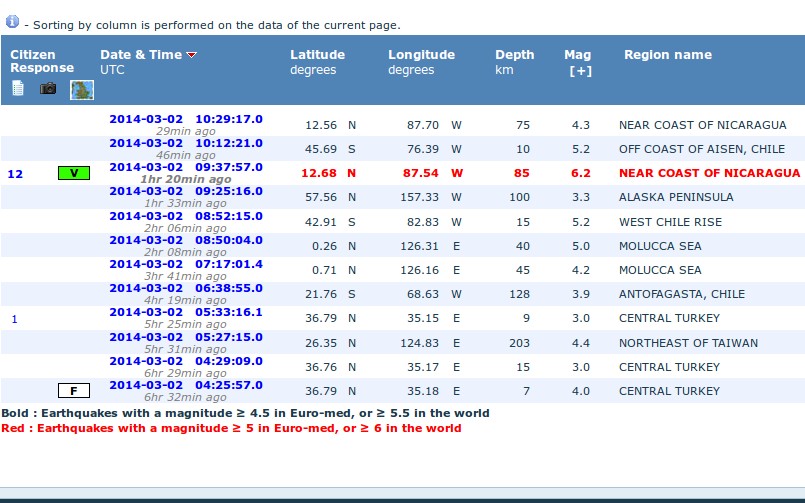Sort table by Latitude column
This screenshot has height=503, width=805.
coord(317,55)
